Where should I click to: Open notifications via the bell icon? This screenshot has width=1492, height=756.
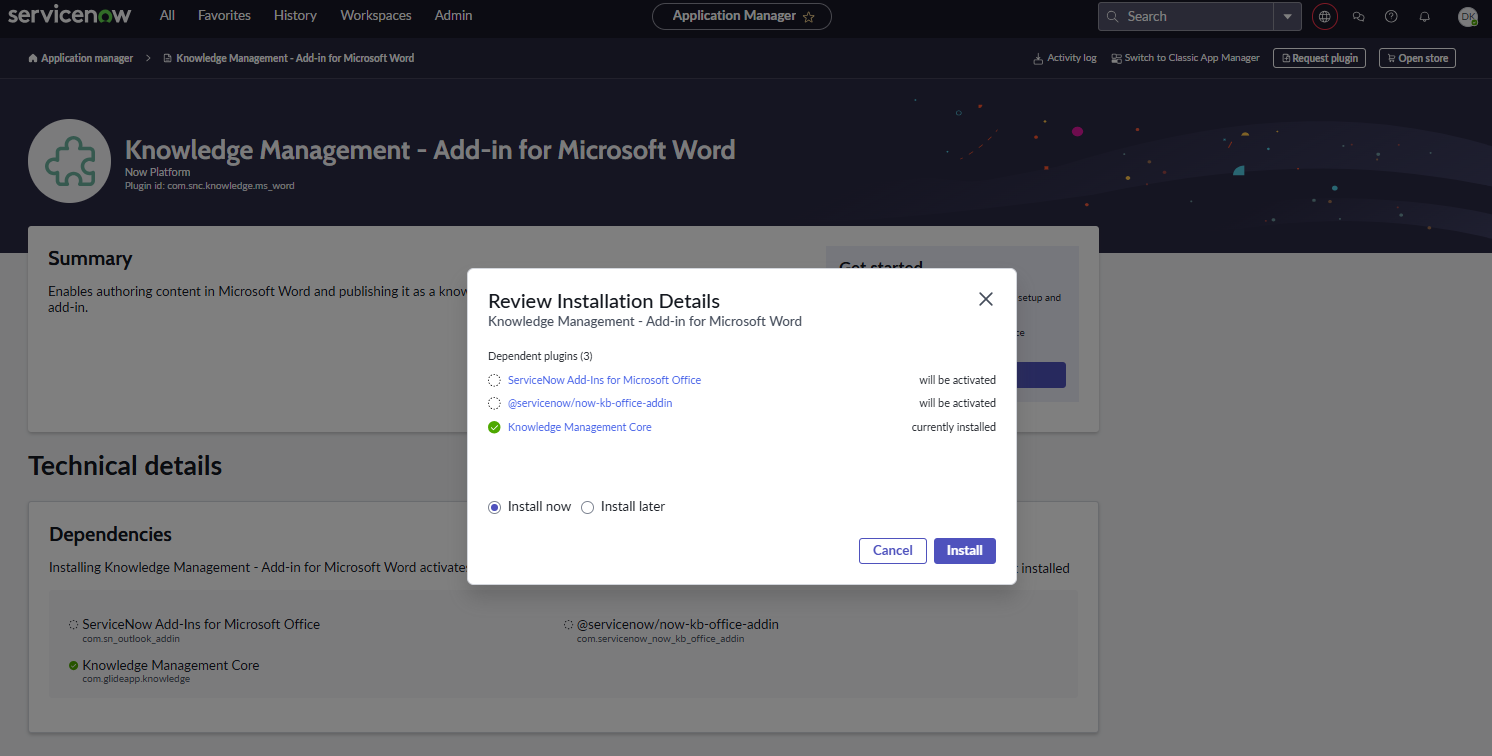tap(1424, 16)
